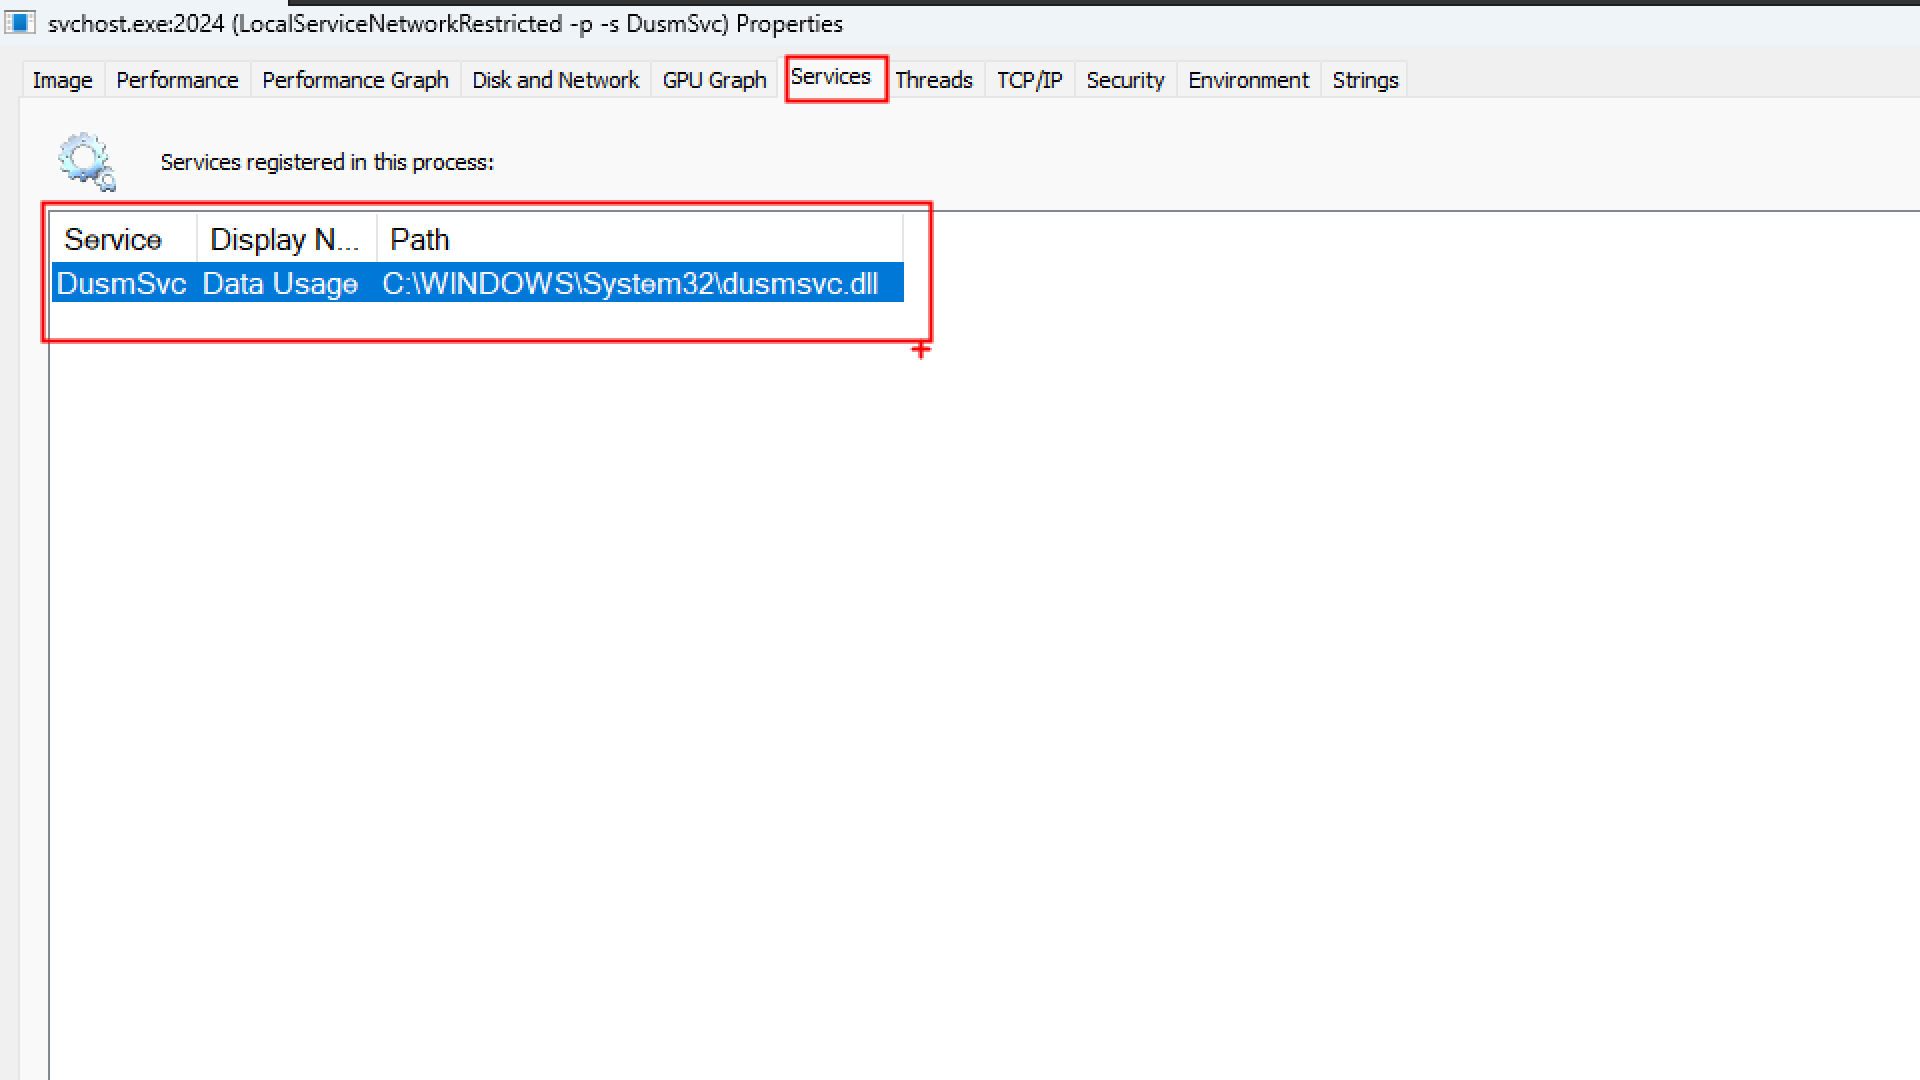Screen dimensions: 1920x1080
Task: Click the Display Name column header
Action: 285,239
